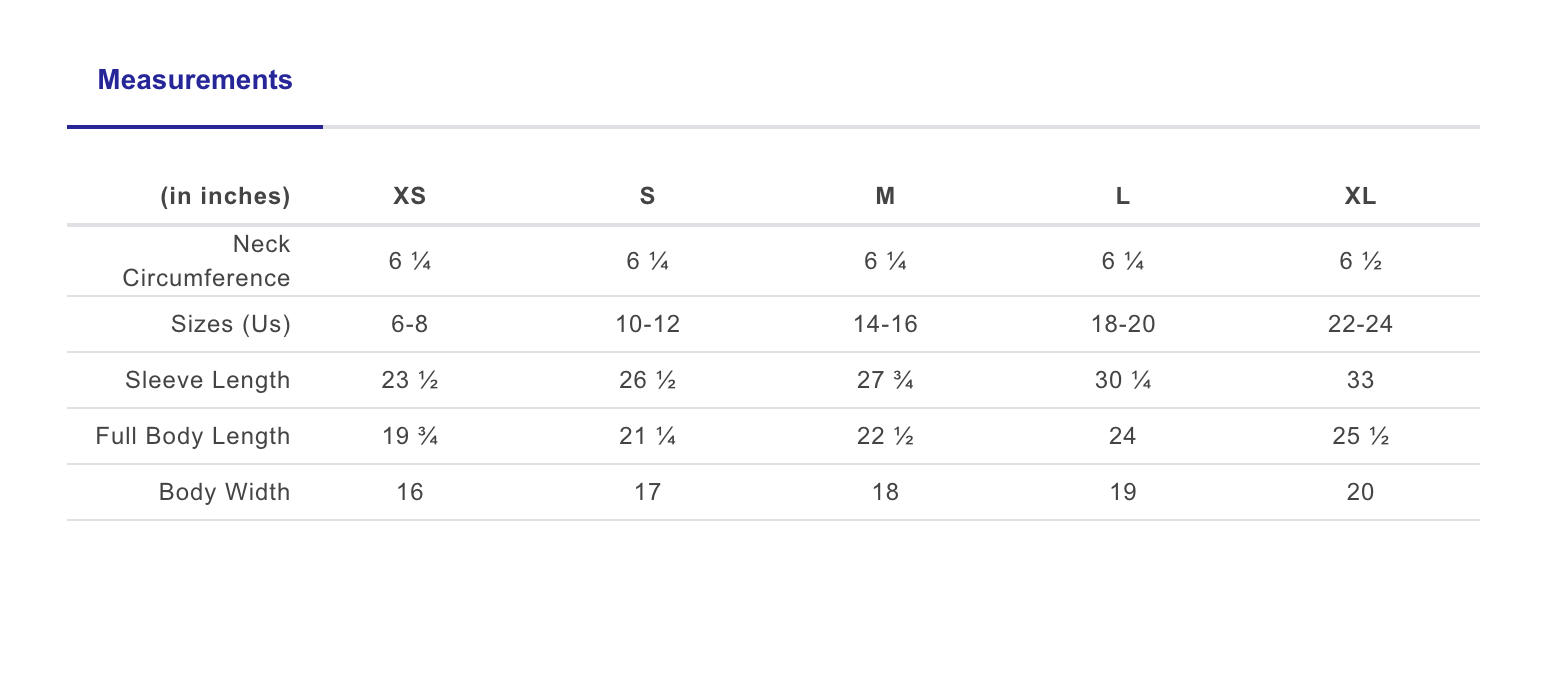The width and height of the screenshot is (1566, 674).
Task: Click the 14-16 US size cell
Action: tap(885, 324)
